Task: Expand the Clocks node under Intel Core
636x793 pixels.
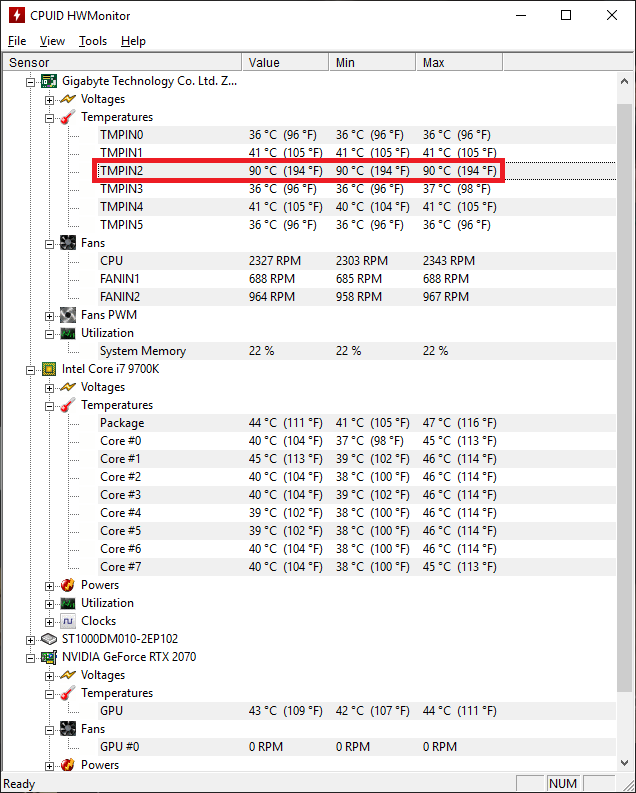Action: click(x=49, y=622)
